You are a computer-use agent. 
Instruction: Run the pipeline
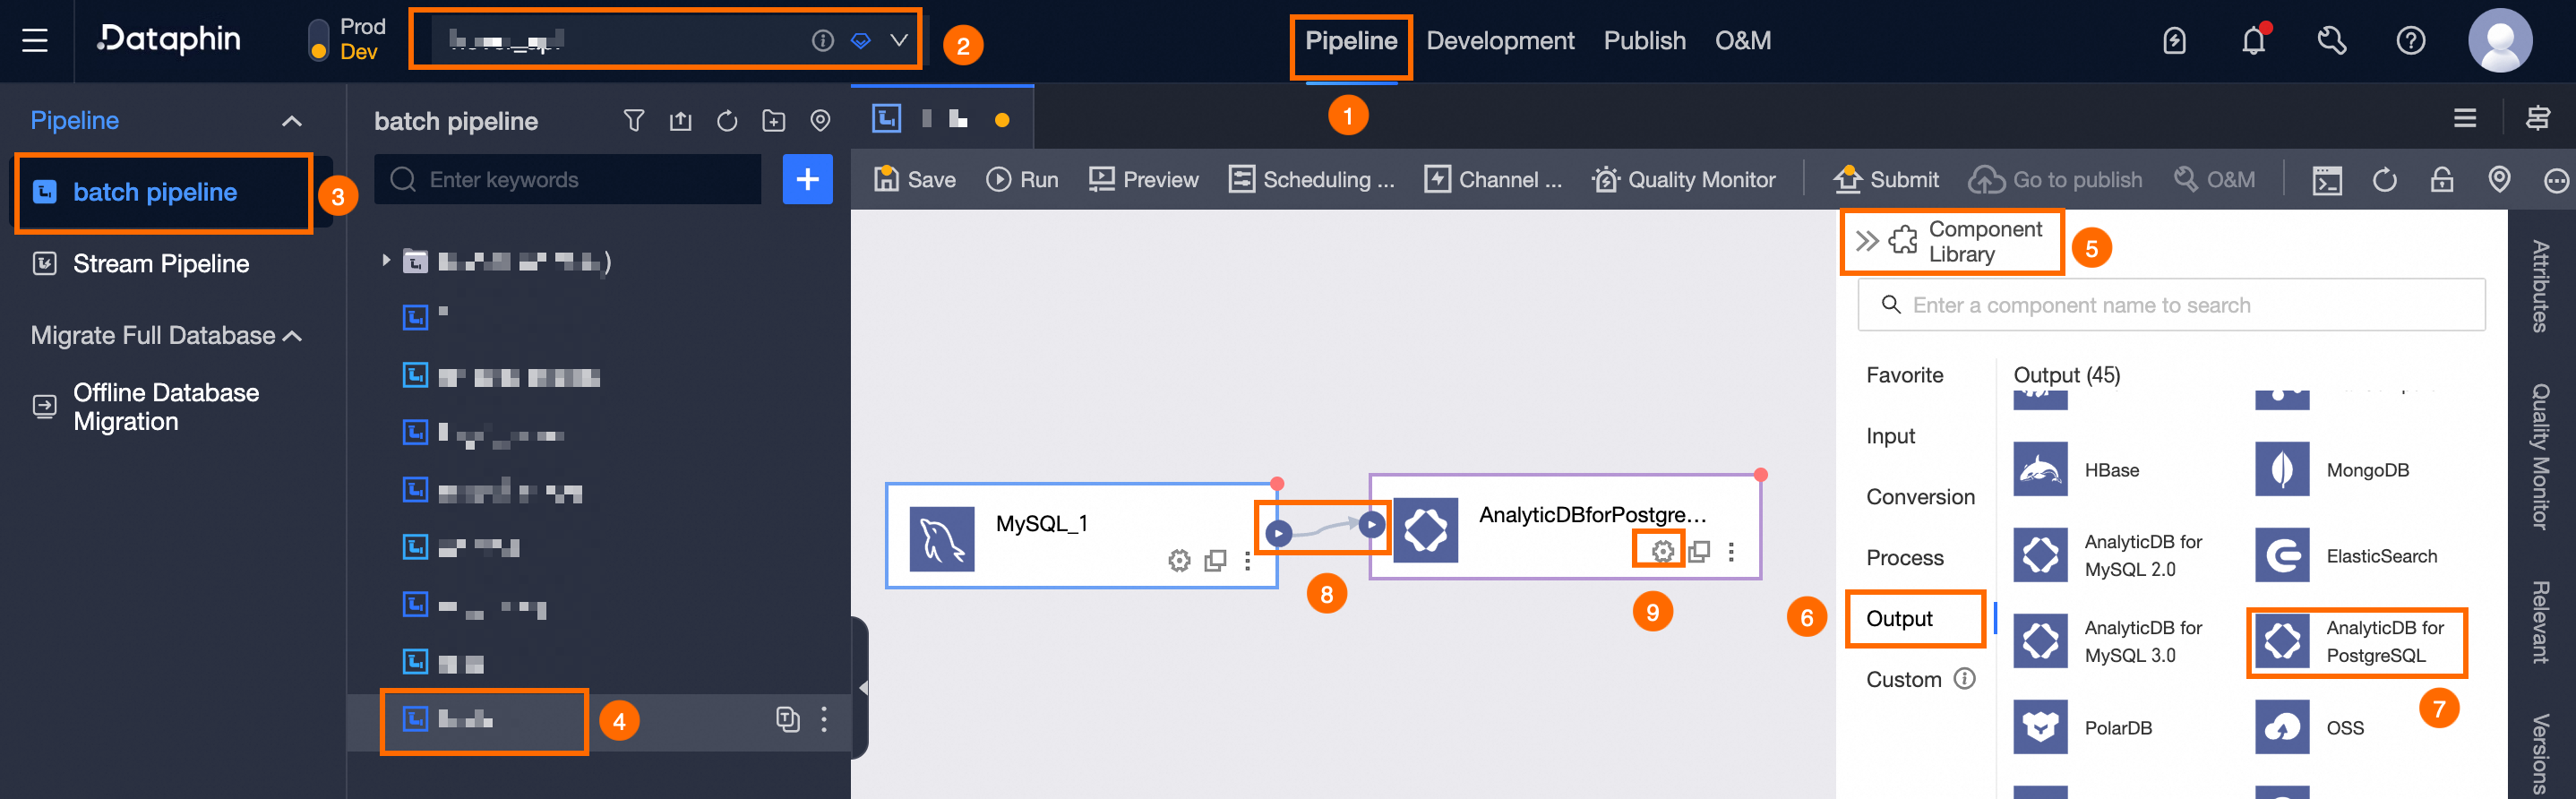[x=1022, y=179]
